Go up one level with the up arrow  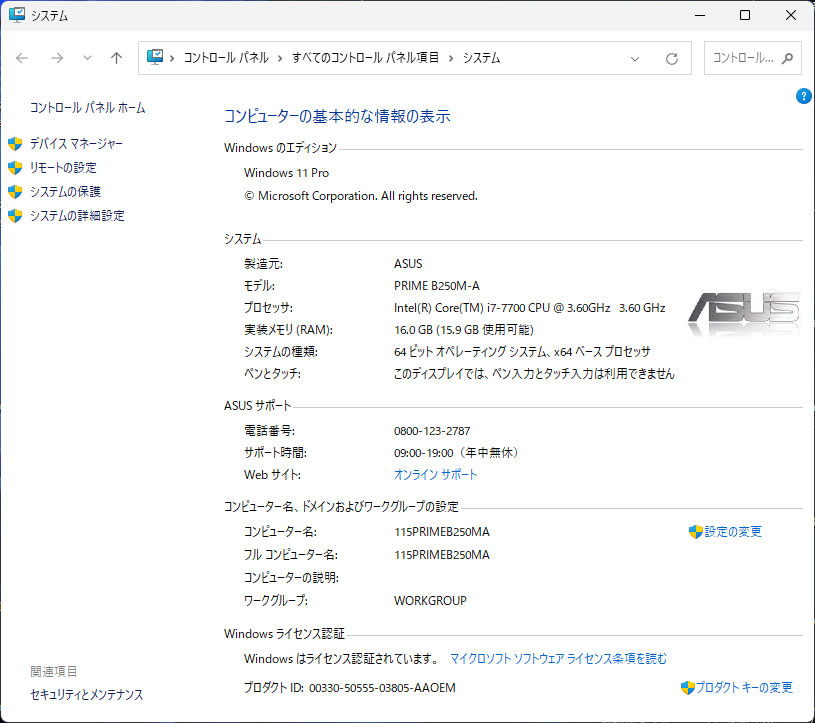click(x=116, y=58)
